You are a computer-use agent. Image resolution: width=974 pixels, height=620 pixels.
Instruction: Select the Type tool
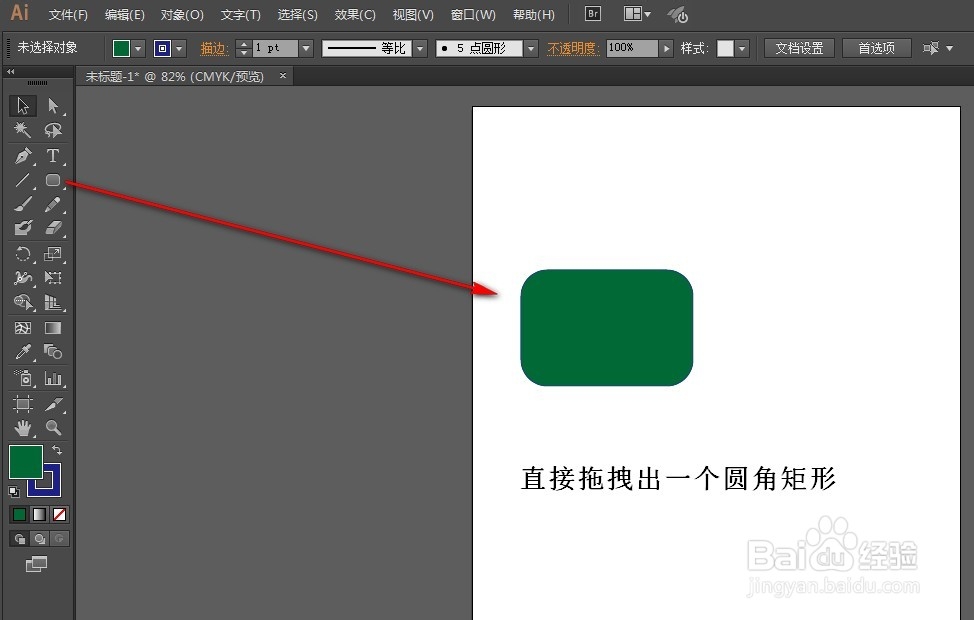(x=54, y=155)
